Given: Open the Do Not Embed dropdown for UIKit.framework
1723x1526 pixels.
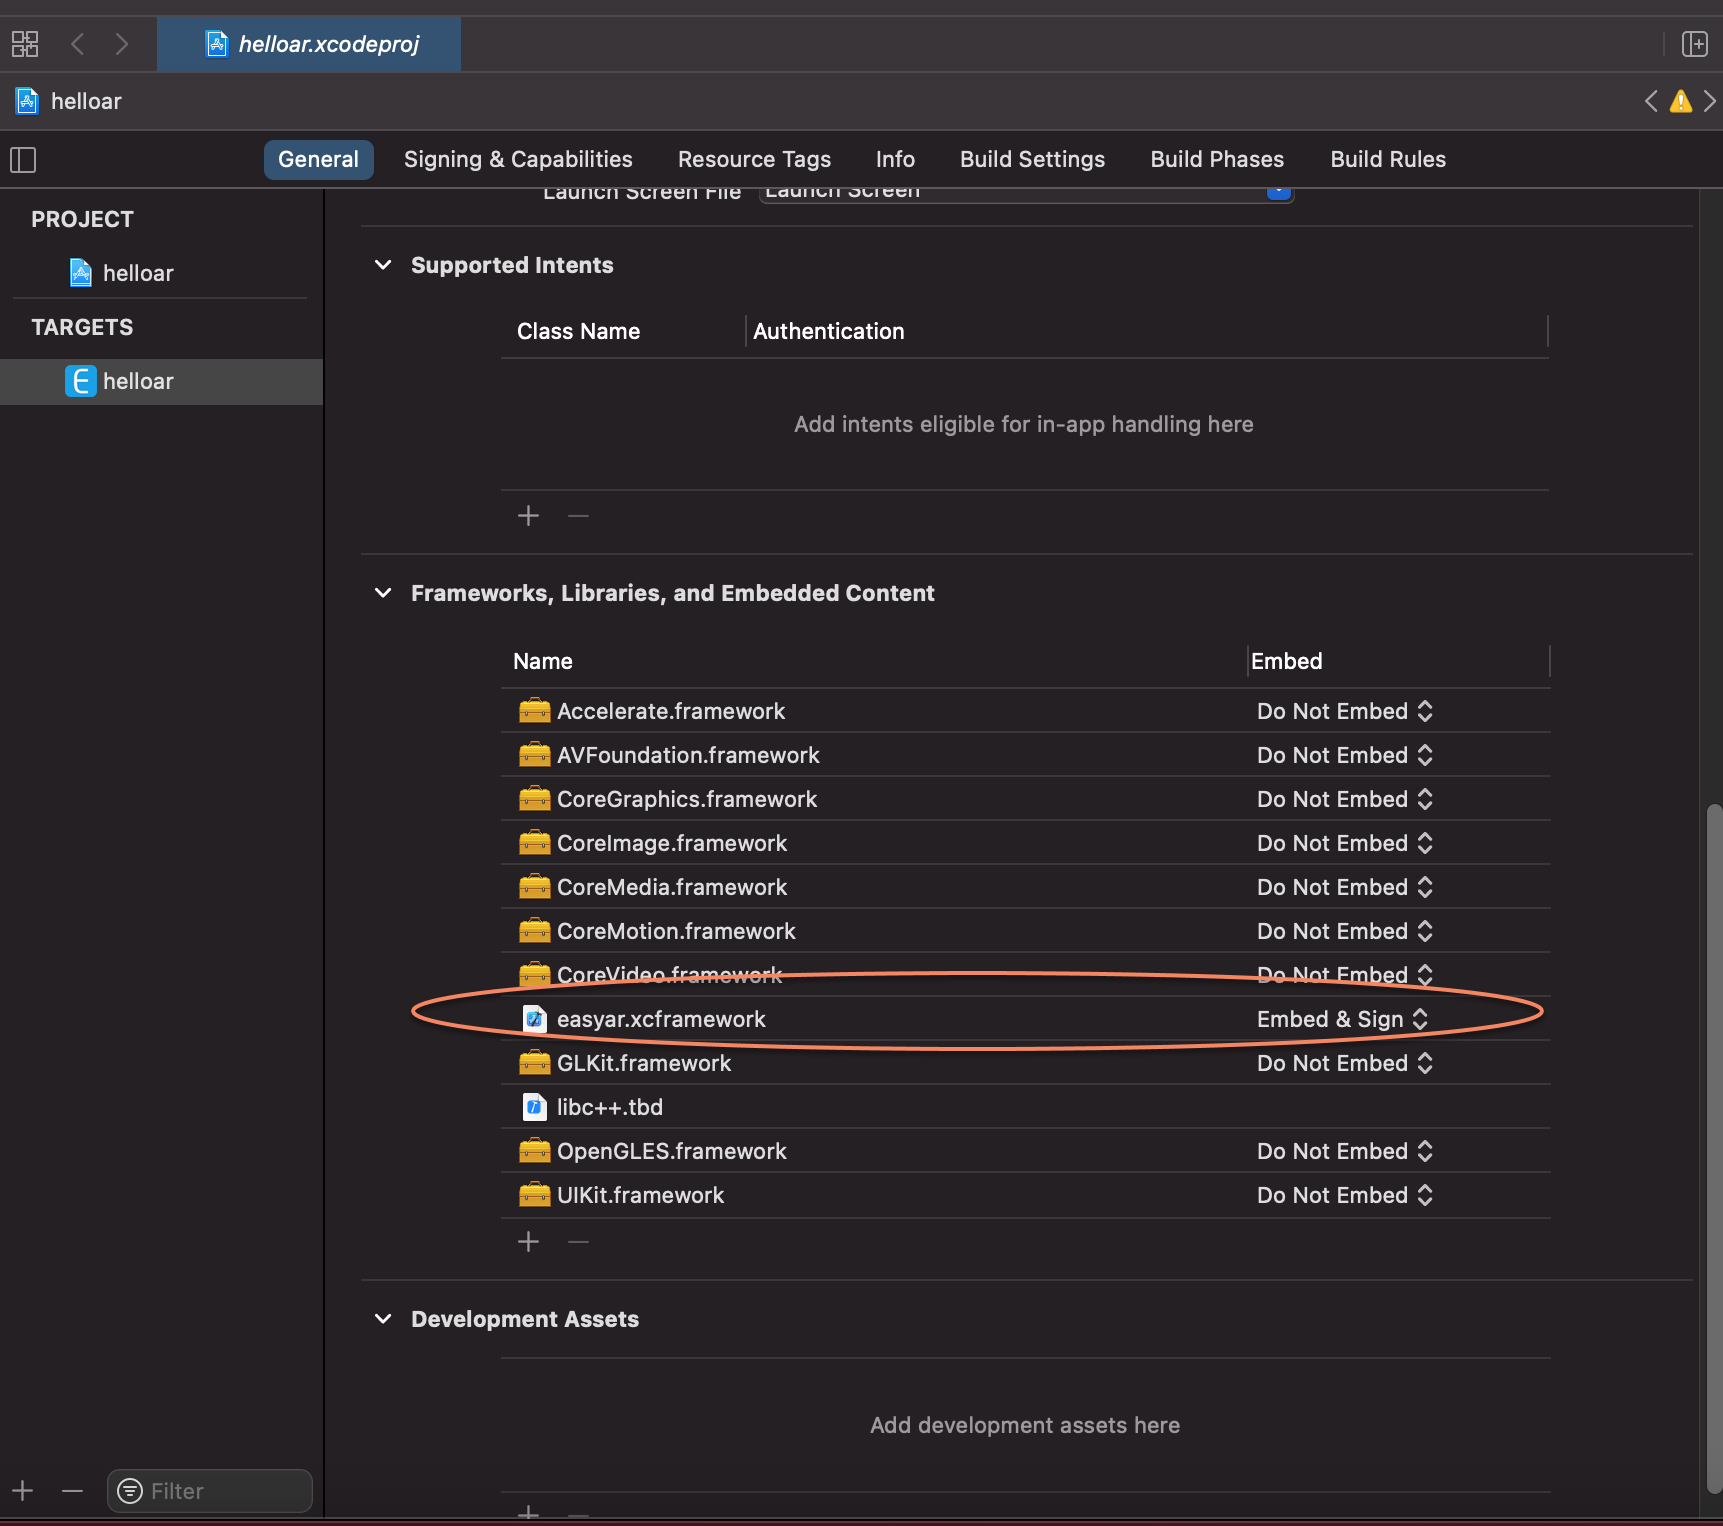Looking at the screenshot, I should [x=1343, y=1194].
